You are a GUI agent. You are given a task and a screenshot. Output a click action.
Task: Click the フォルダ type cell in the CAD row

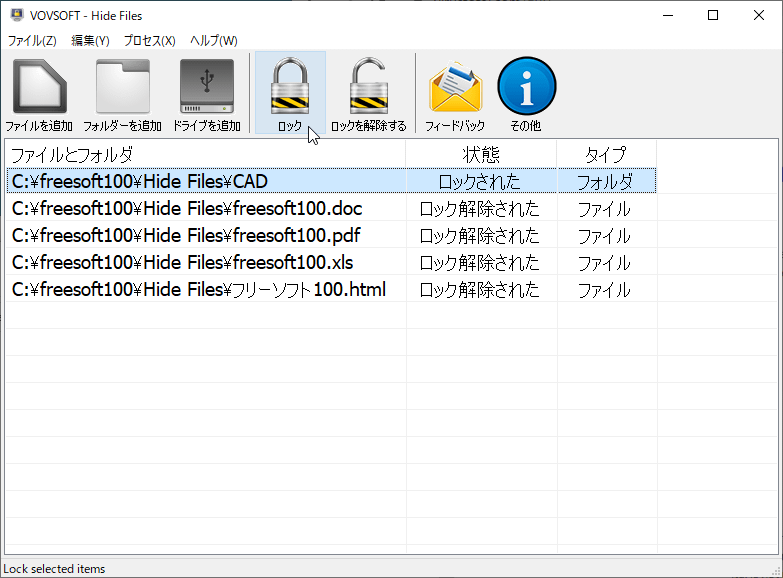pos(605,181)
